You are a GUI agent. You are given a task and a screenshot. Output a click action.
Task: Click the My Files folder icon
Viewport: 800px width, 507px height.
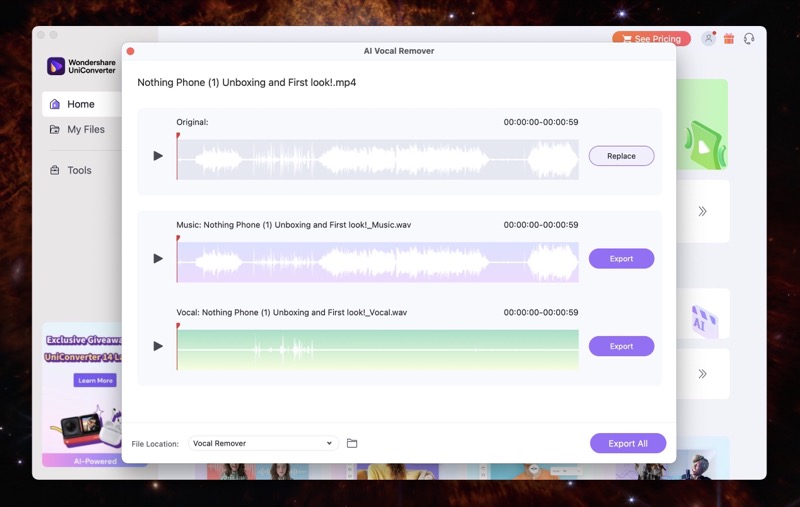[x=55, y=130]
